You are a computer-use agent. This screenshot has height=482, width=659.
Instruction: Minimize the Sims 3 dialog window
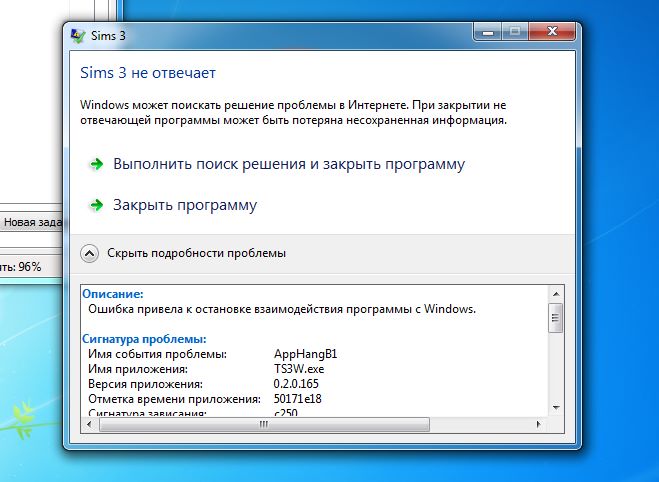click(x=488, y=32)
